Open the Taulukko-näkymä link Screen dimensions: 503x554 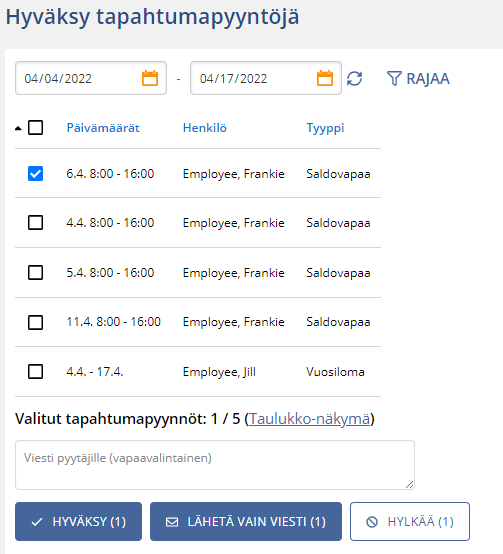click(309, 419)
